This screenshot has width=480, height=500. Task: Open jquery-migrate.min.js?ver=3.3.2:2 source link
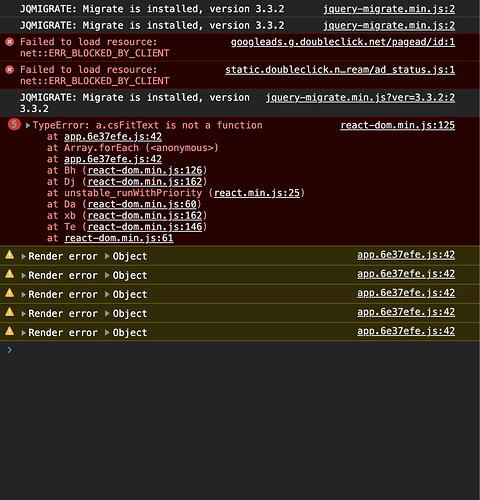coord(360,98)
